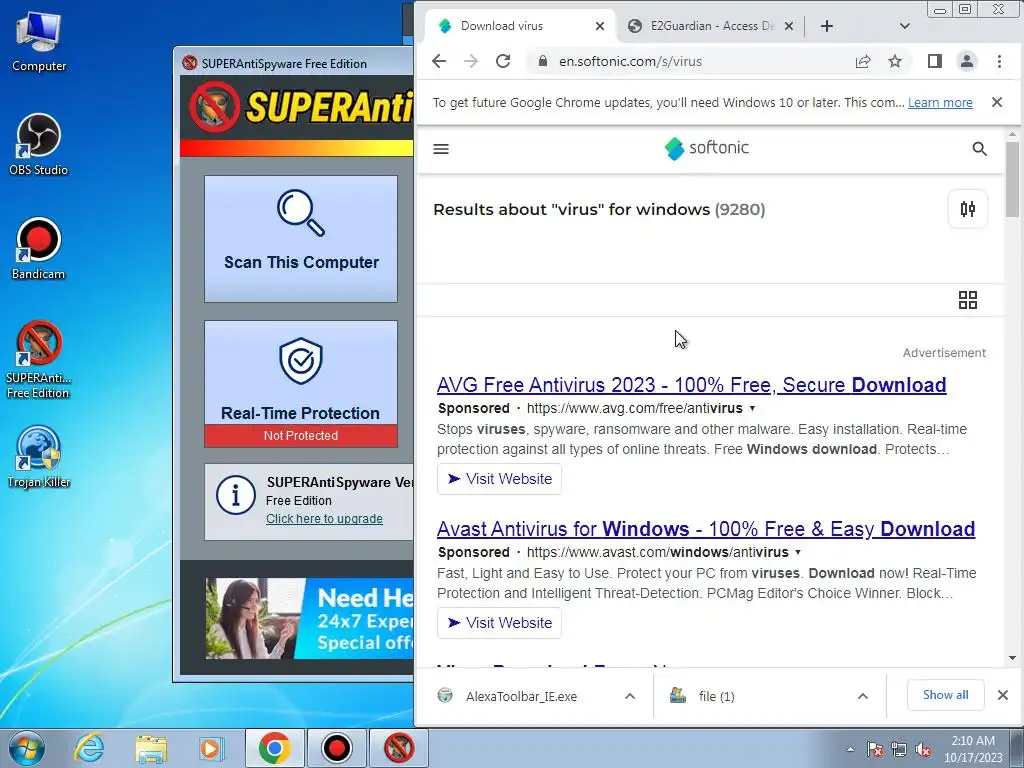Click the softonic logo

click(x=707, y=148)
